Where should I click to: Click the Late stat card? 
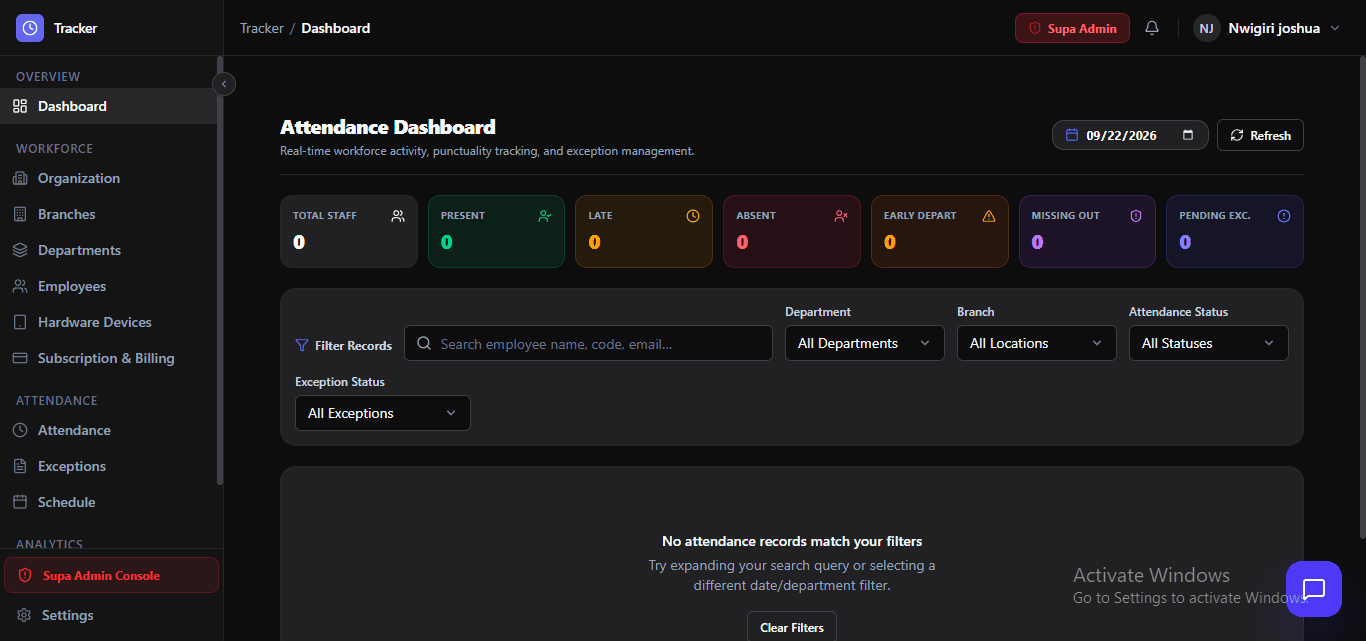pos(644,231)
